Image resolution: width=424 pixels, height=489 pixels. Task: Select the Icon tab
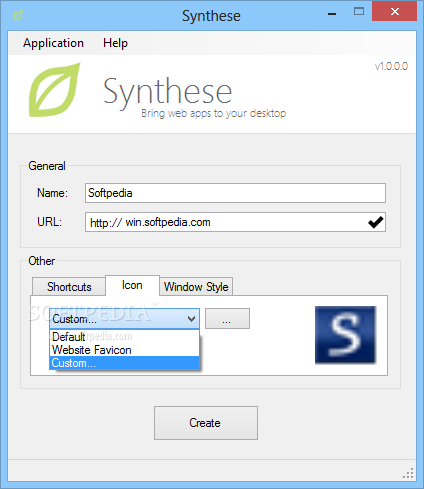point(132,285)
